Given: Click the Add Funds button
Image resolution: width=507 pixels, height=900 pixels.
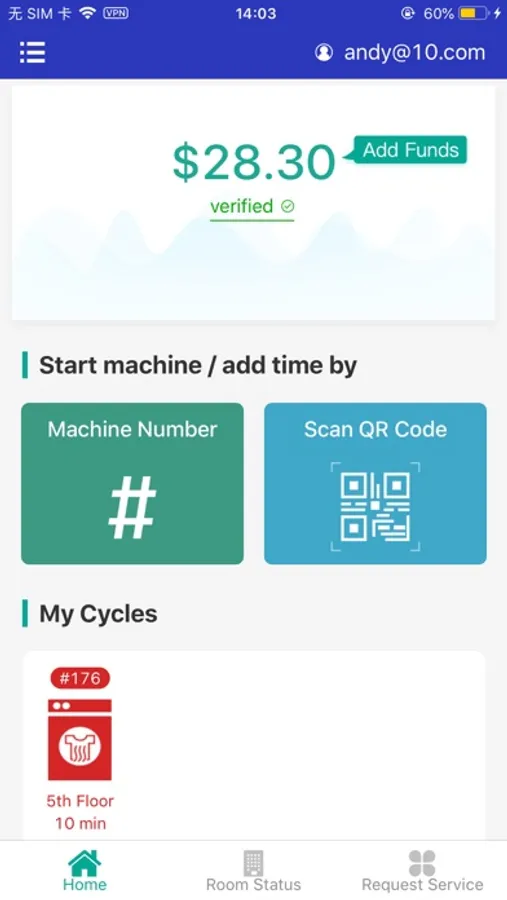Looking at the screenshot, I should pos(410,150).
